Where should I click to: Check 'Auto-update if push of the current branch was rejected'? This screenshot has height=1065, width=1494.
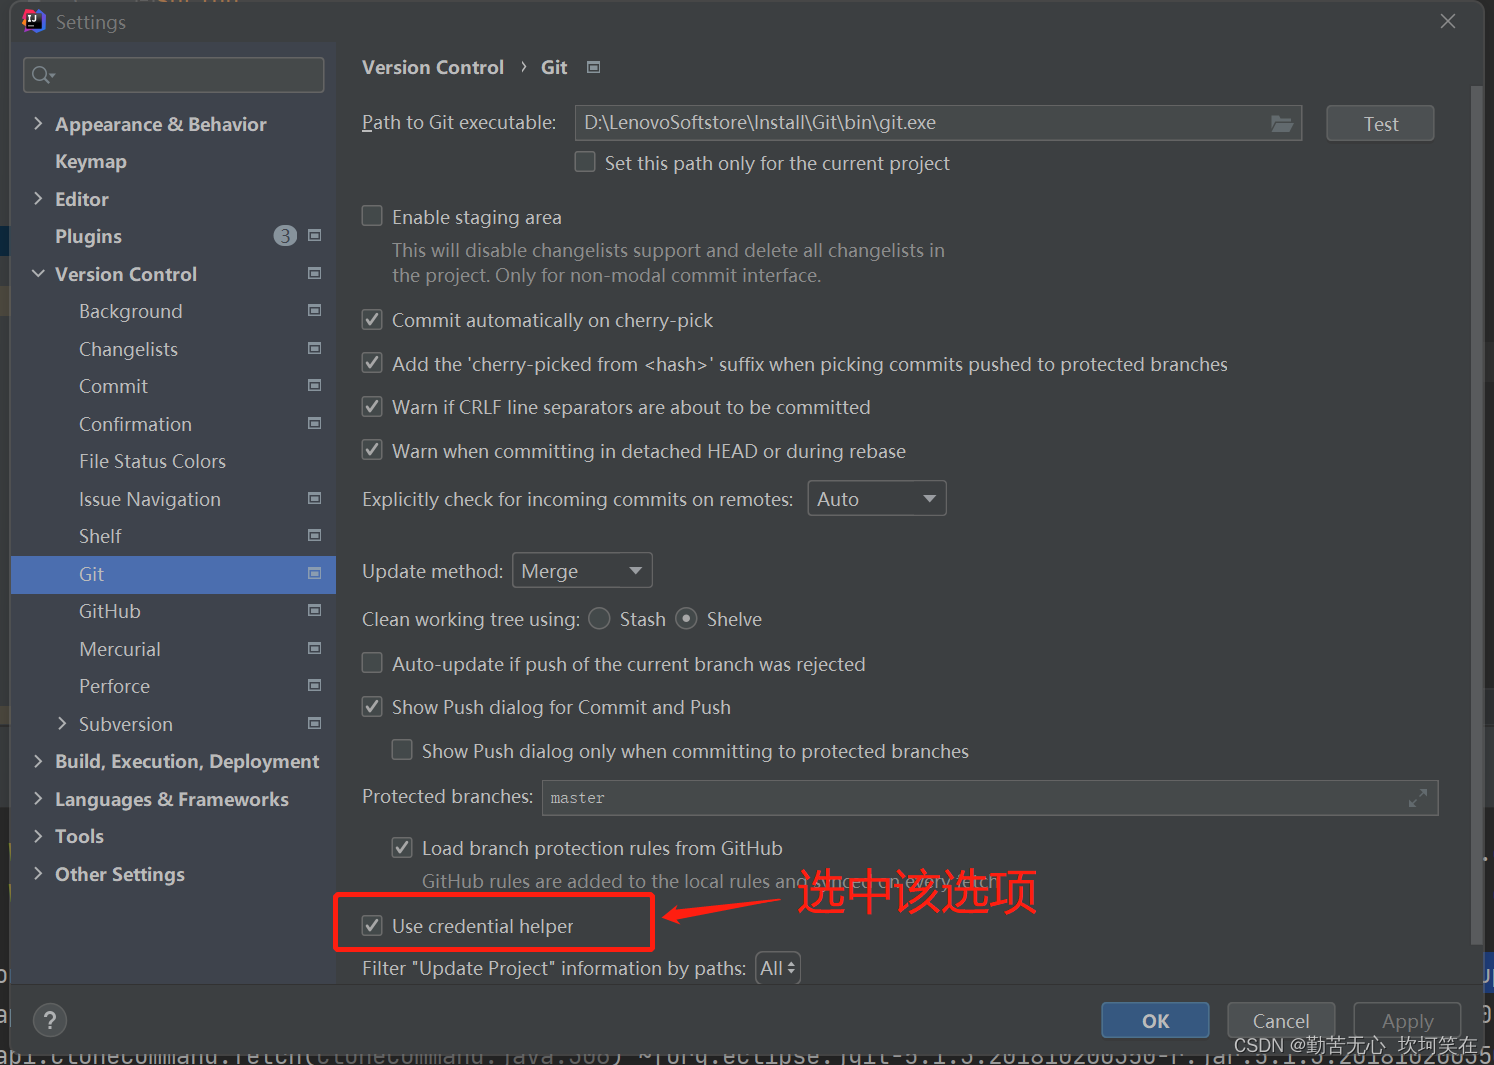point(372,663)
